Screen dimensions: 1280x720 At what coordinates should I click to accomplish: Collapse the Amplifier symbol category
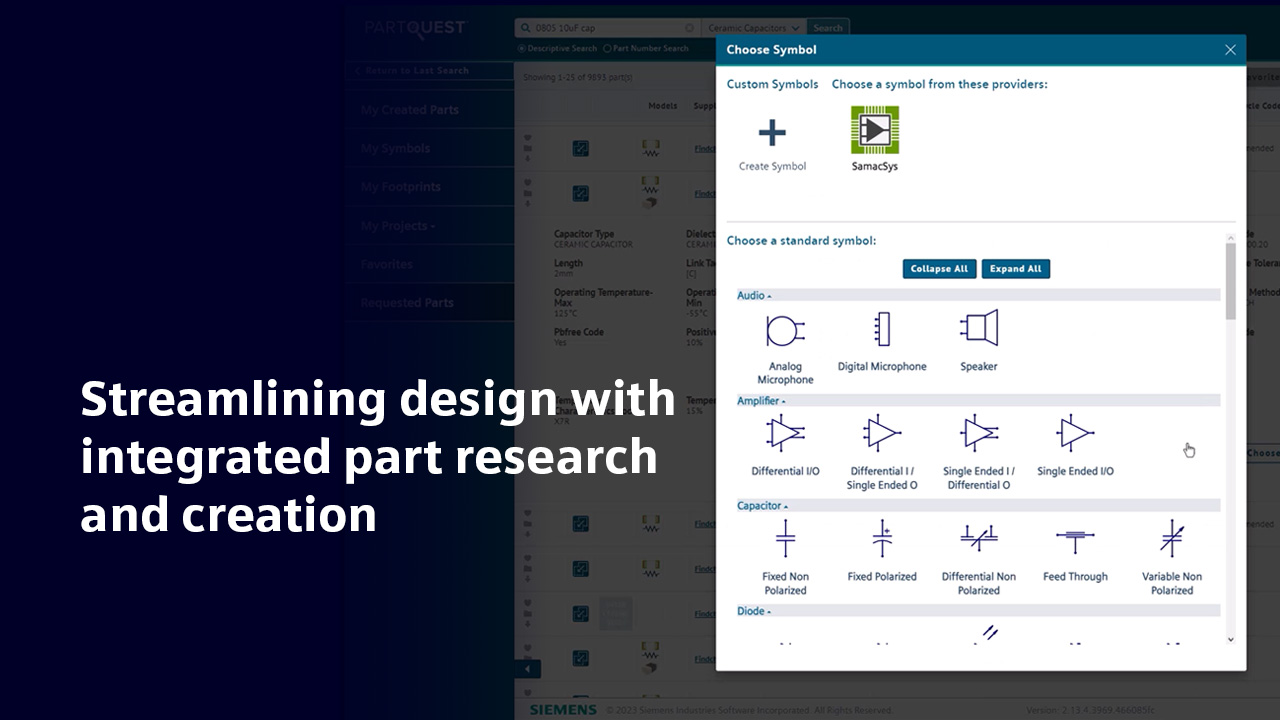(x=761, y=401)
